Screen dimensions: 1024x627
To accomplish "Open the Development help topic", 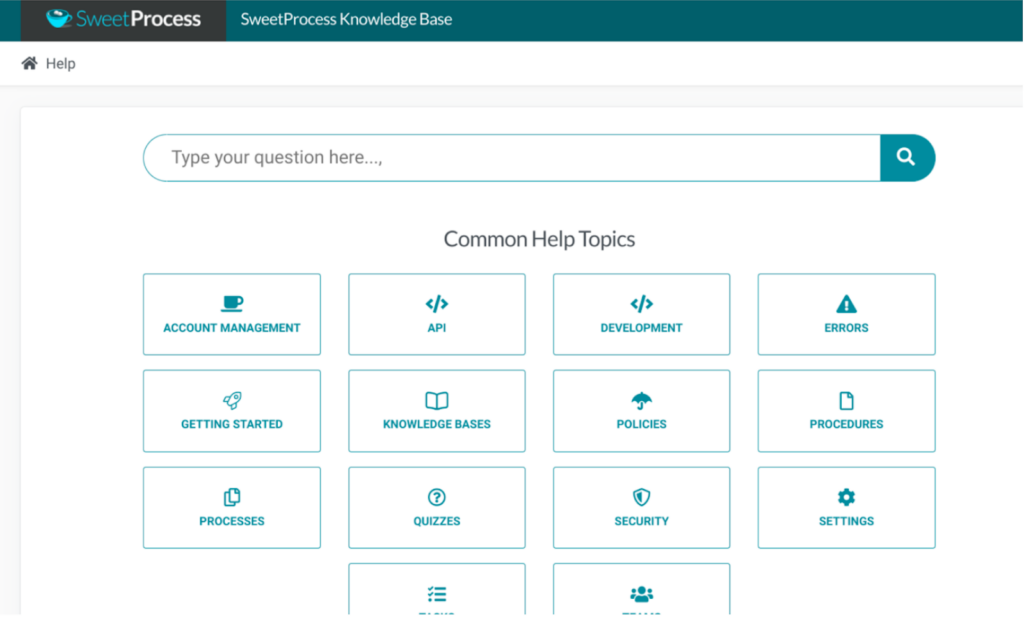I will click(x=641, y=314).
